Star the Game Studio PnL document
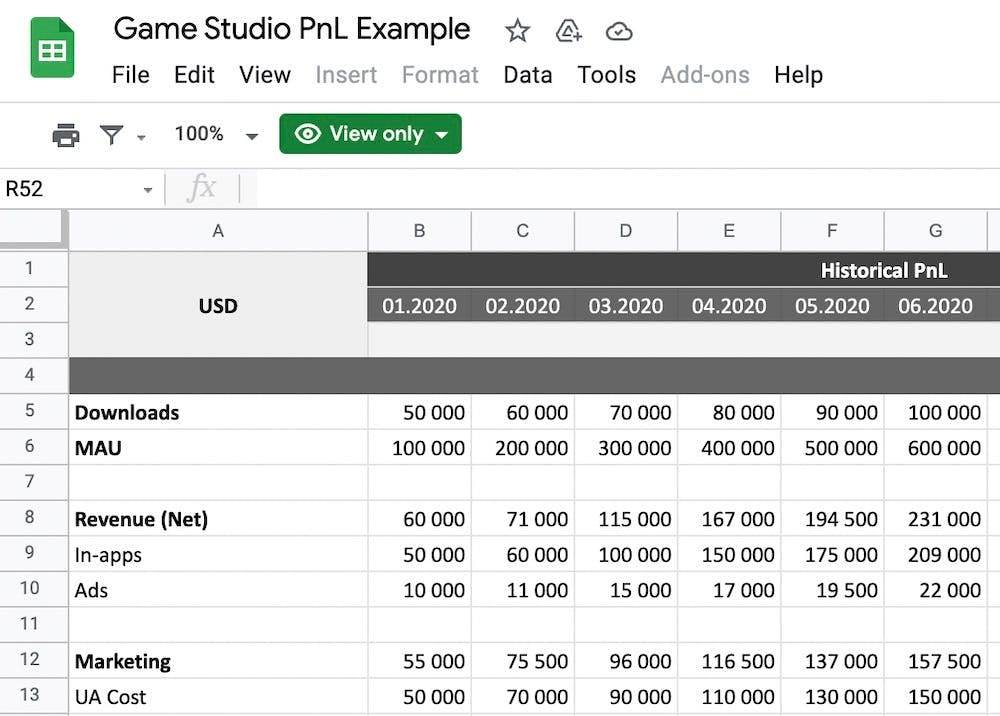This screenshot has height=716, width=1000. 517,31
